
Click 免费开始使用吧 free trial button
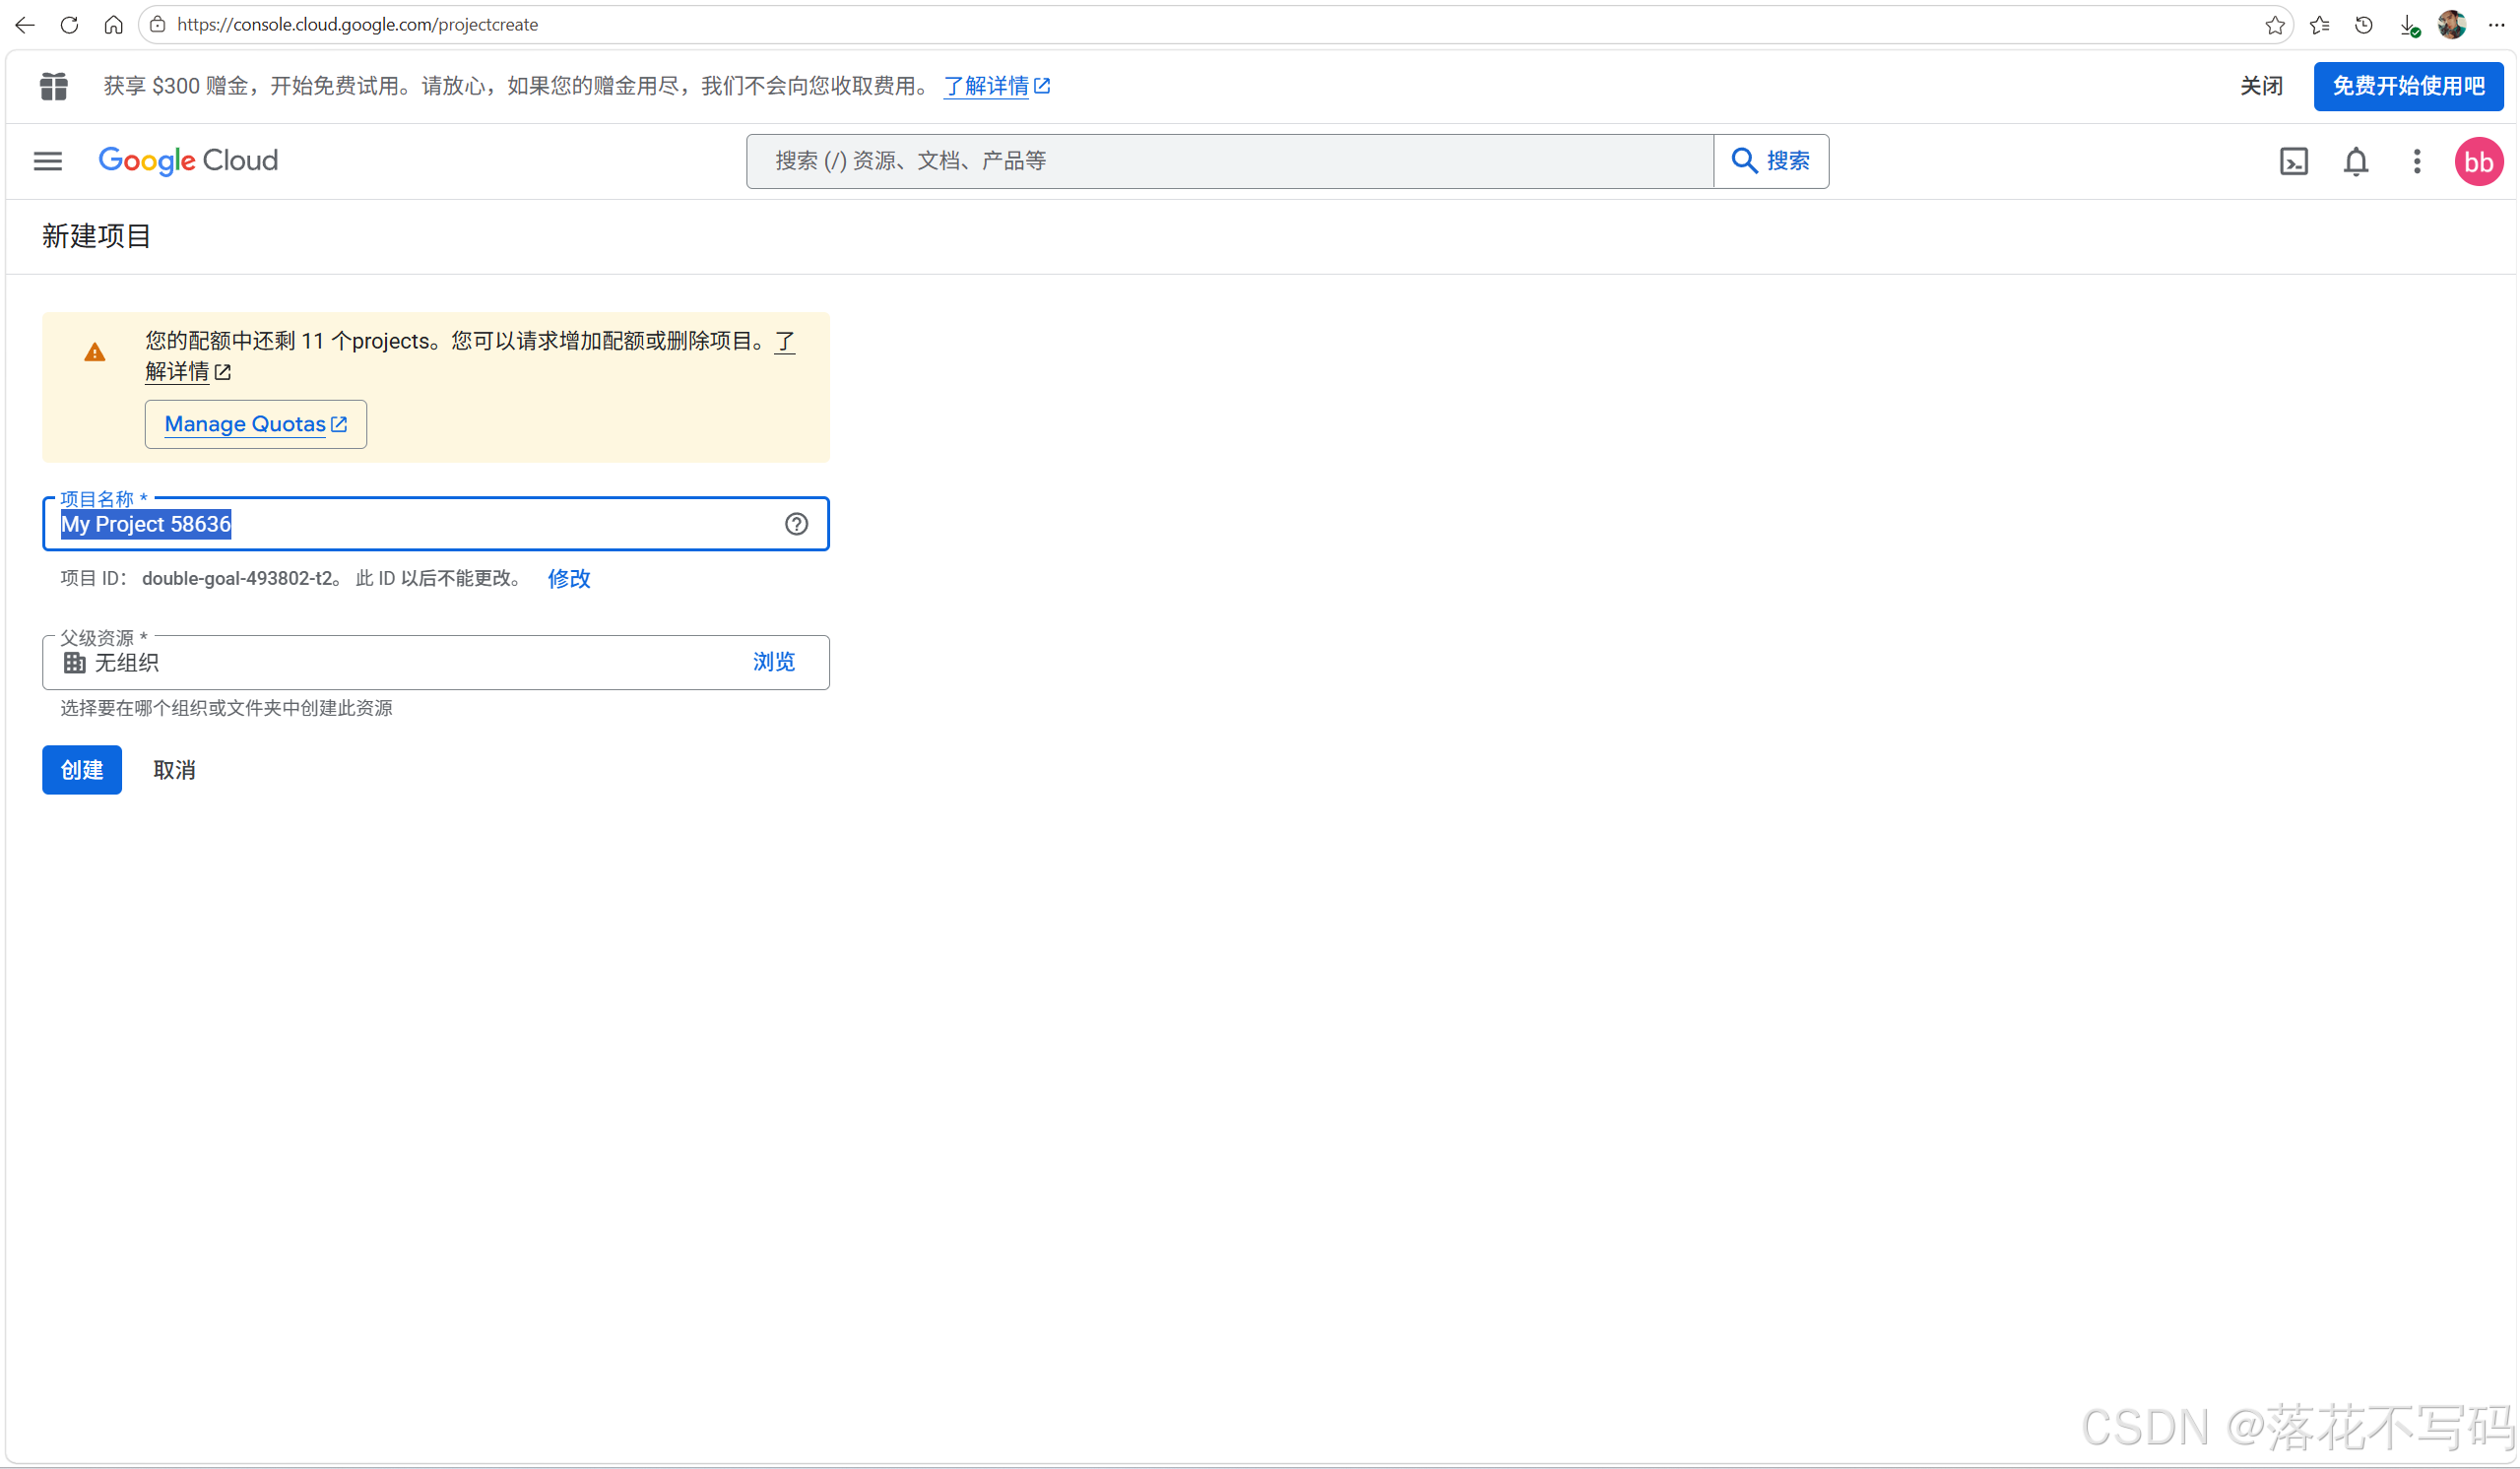pyautogui.click(x=2407, y=86)
